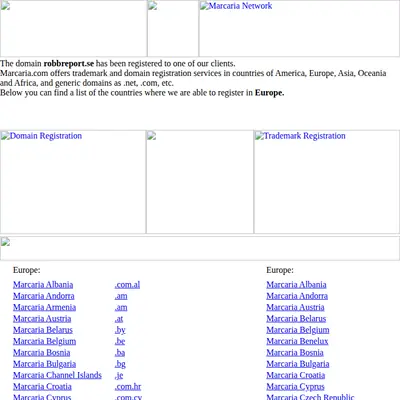Click the .bg domain link
This screenshot has height=400, width=400.
(x=120, y=364)
